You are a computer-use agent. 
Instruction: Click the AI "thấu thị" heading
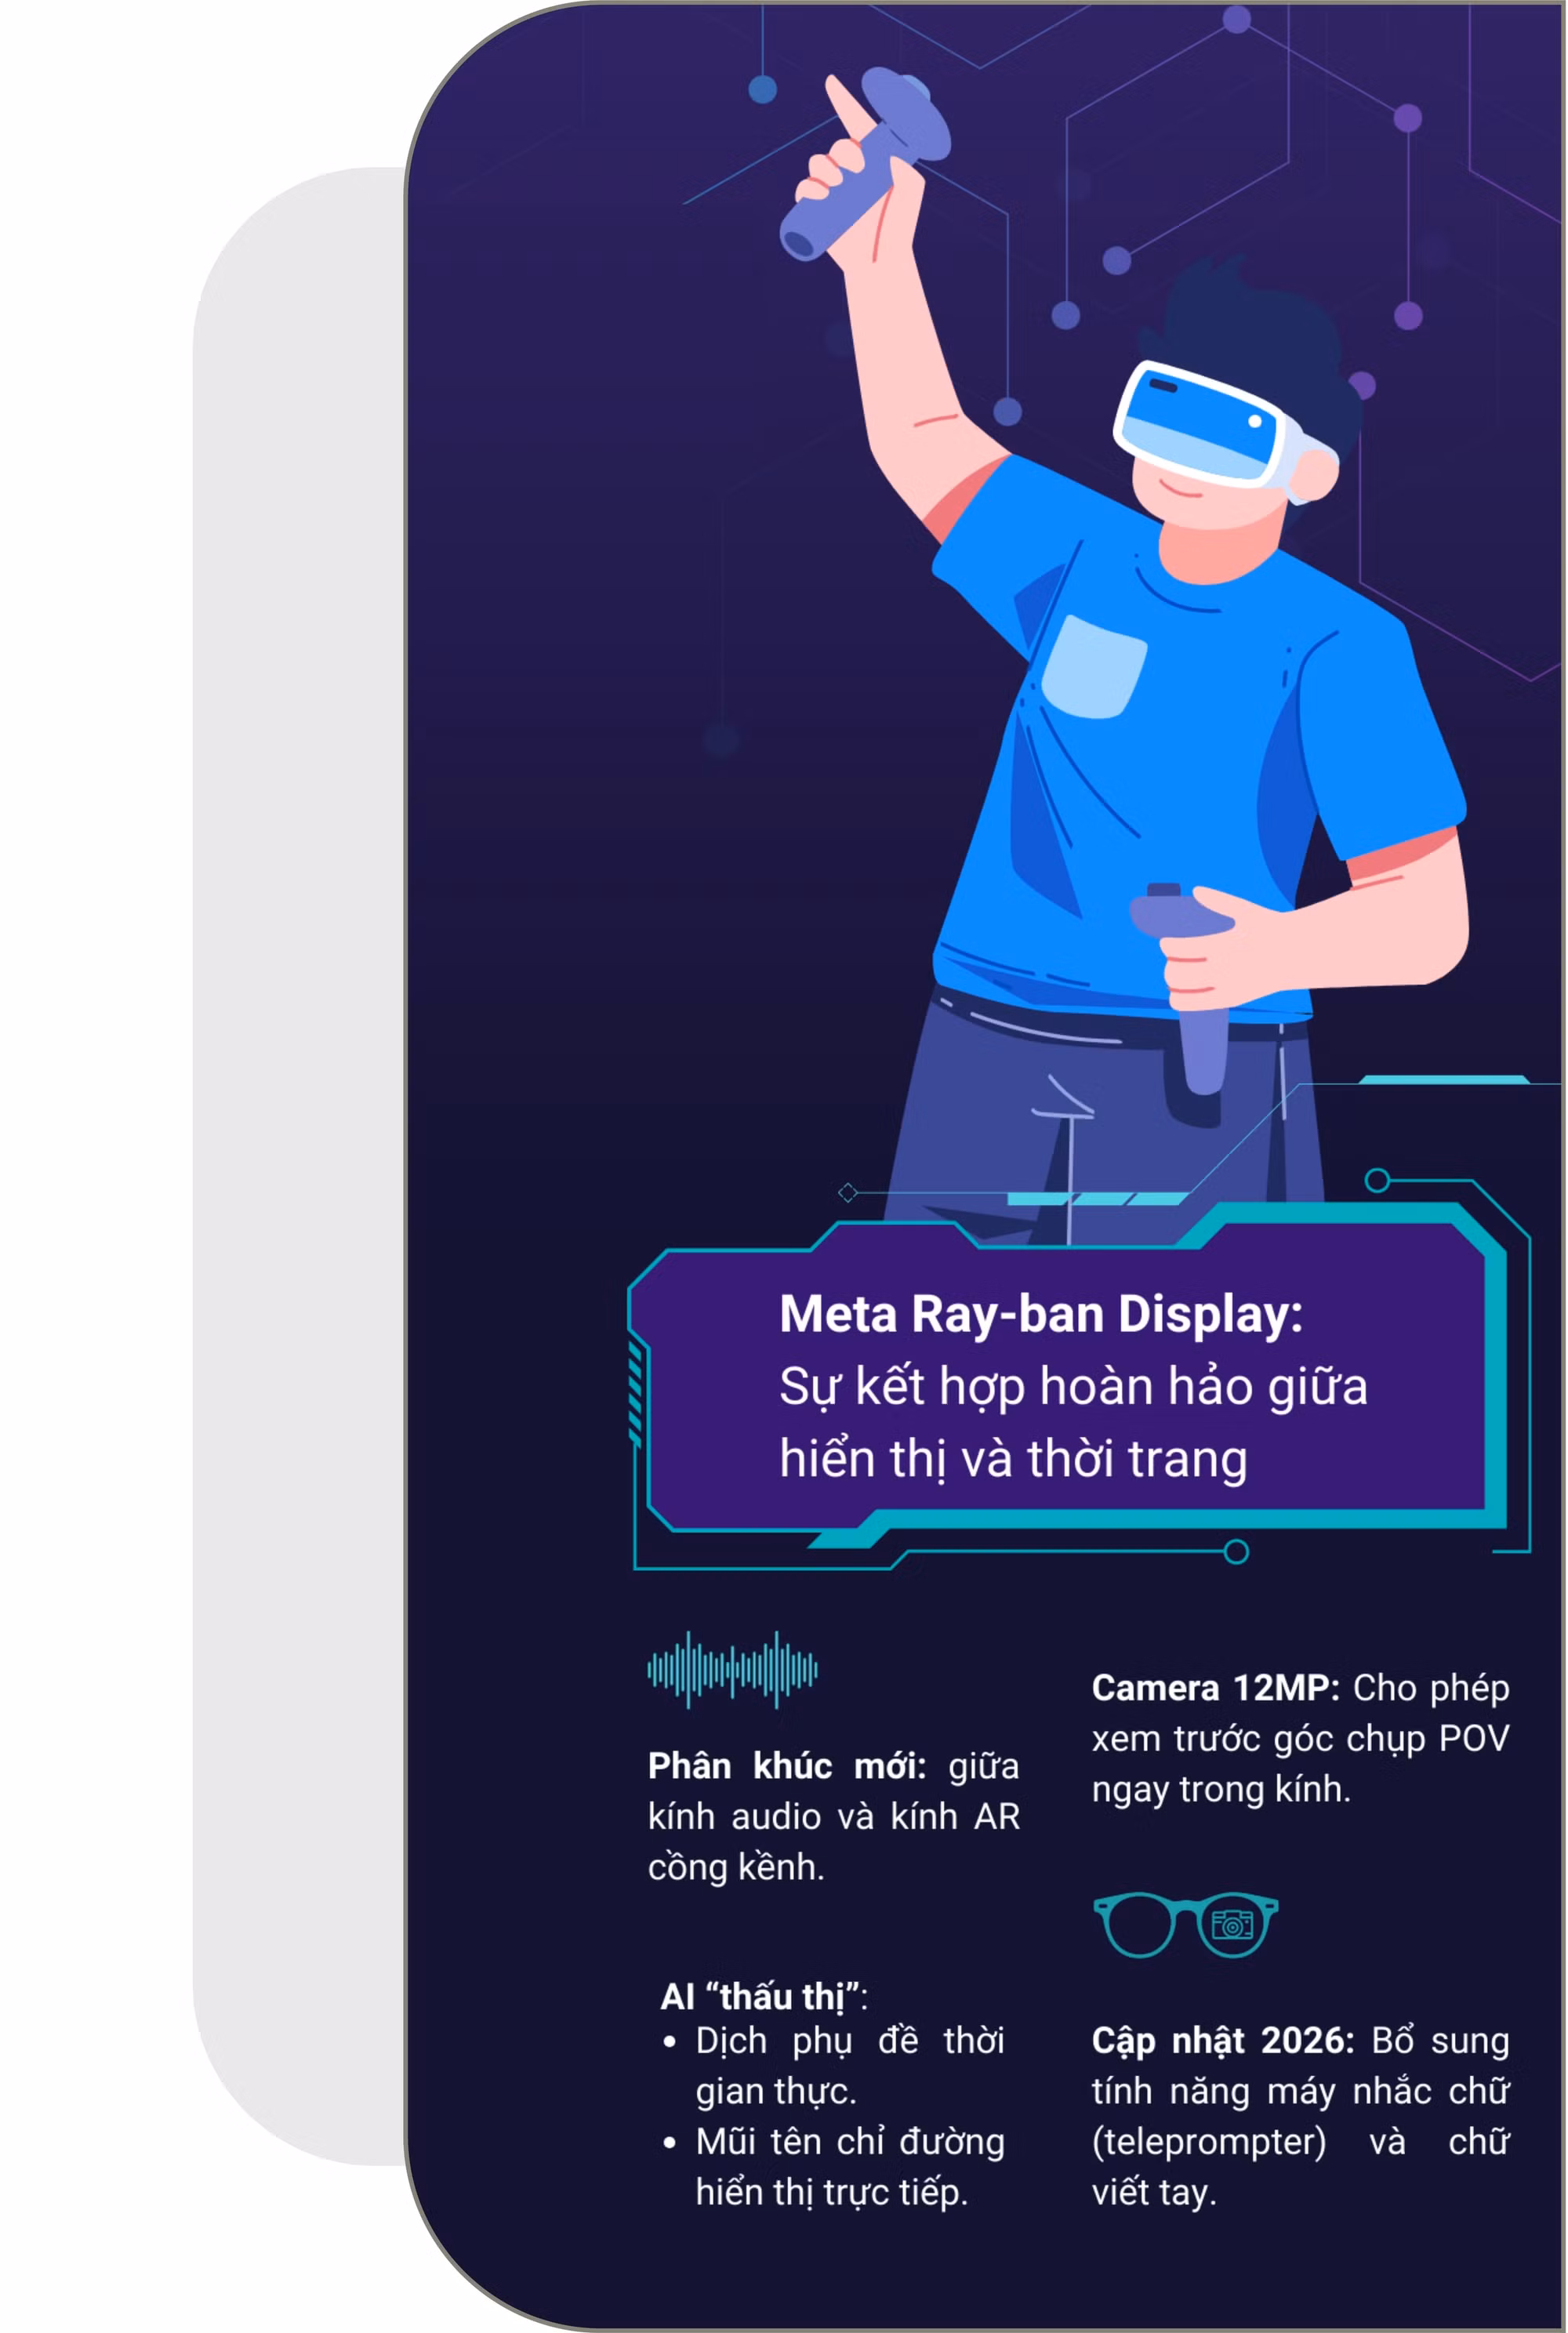pos(764,1997)
